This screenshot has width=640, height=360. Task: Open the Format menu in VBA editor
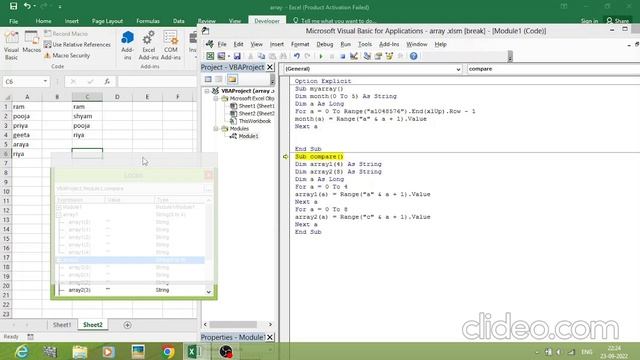300,44
